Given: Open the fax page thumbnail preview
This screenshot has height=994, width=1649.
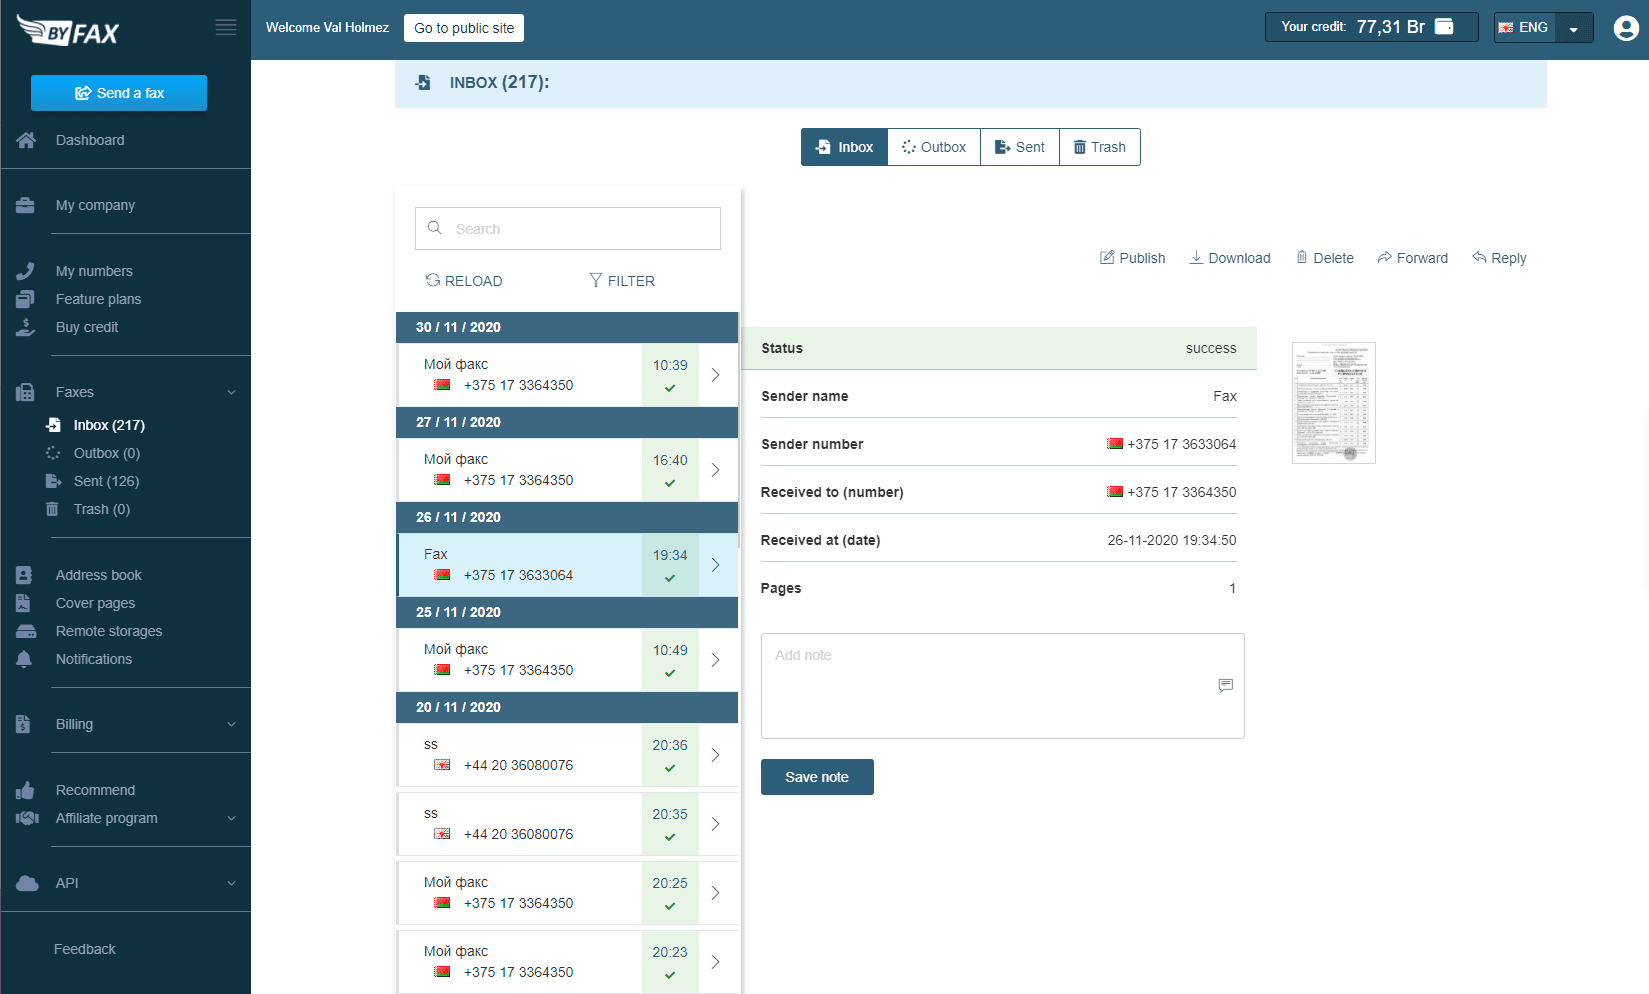Looking at the screenshot, I should 1333,403.
